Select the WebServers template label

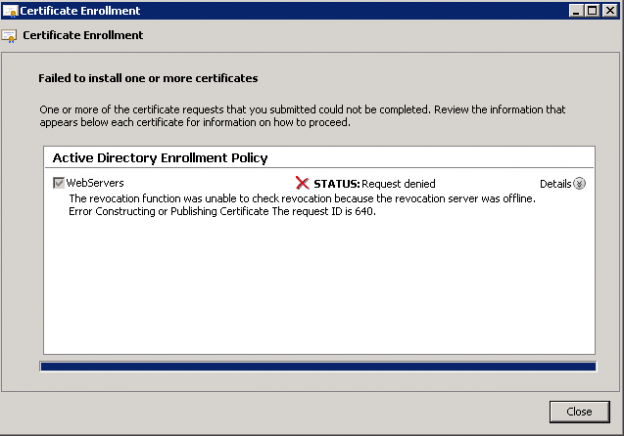coord(95,183)
